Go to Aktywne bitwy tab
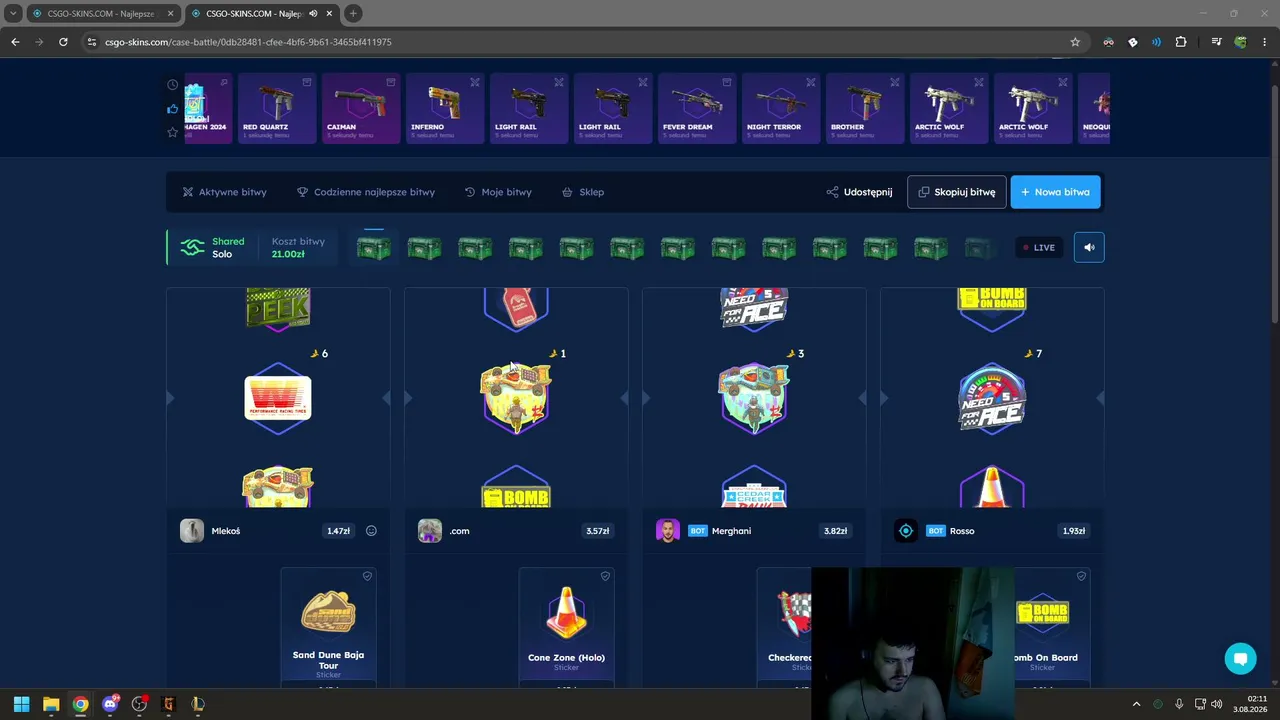Image resolution: width=1280 pixels, height=720 pixels. coord(224,192)
